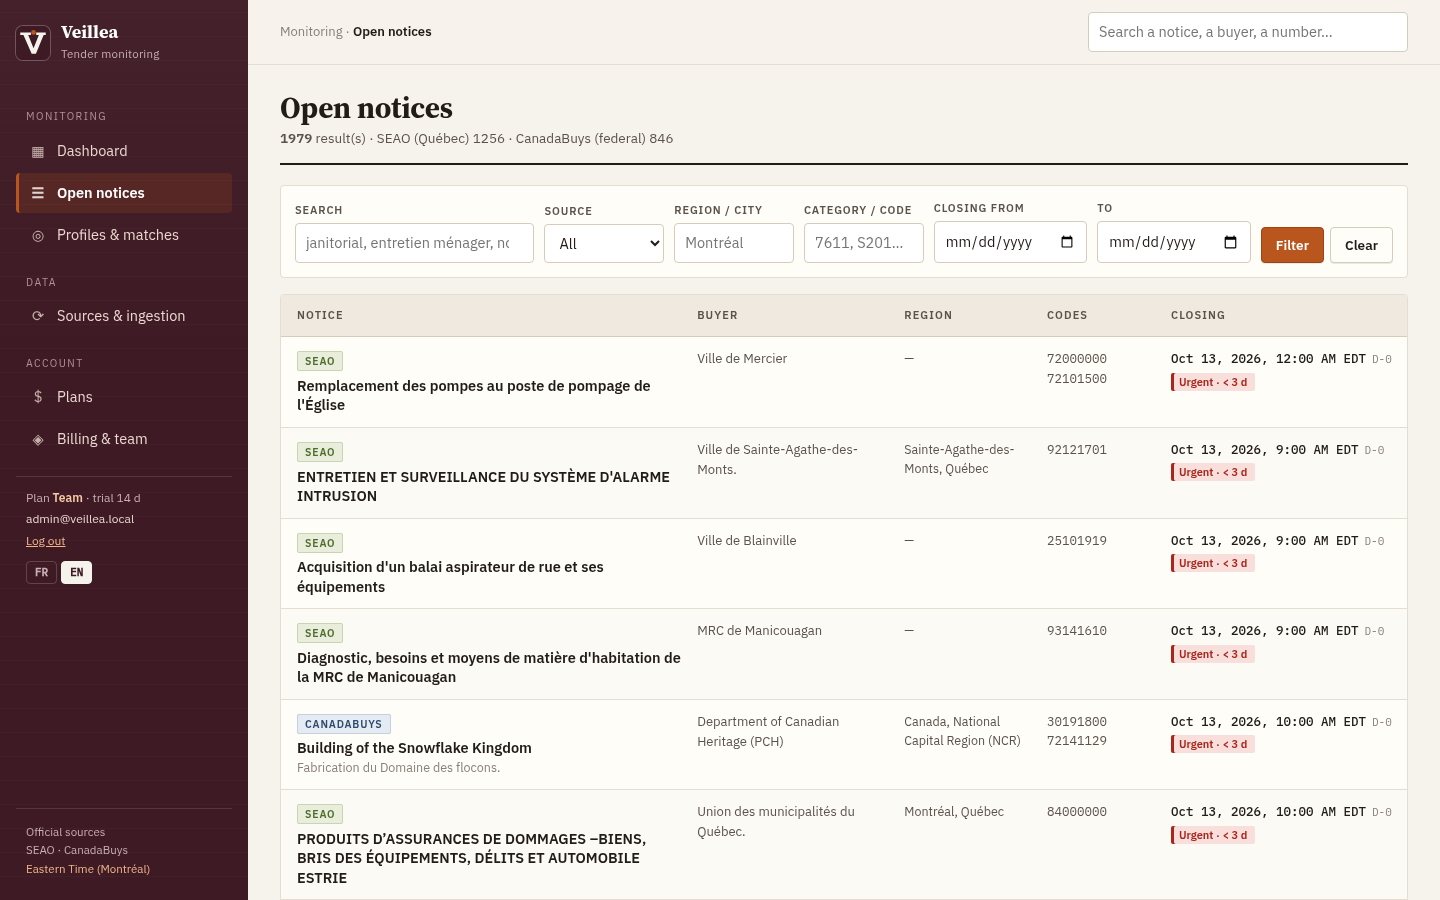
Task: Click the To date field
Action: click(x=1174, y=242)
